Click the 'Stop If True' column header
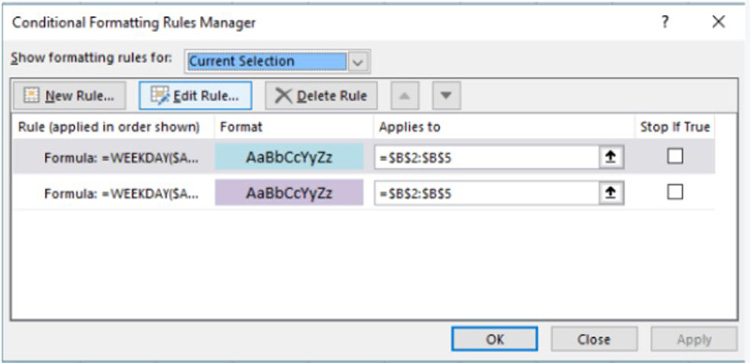The image size is (750, 363). (x=675, y=127)
